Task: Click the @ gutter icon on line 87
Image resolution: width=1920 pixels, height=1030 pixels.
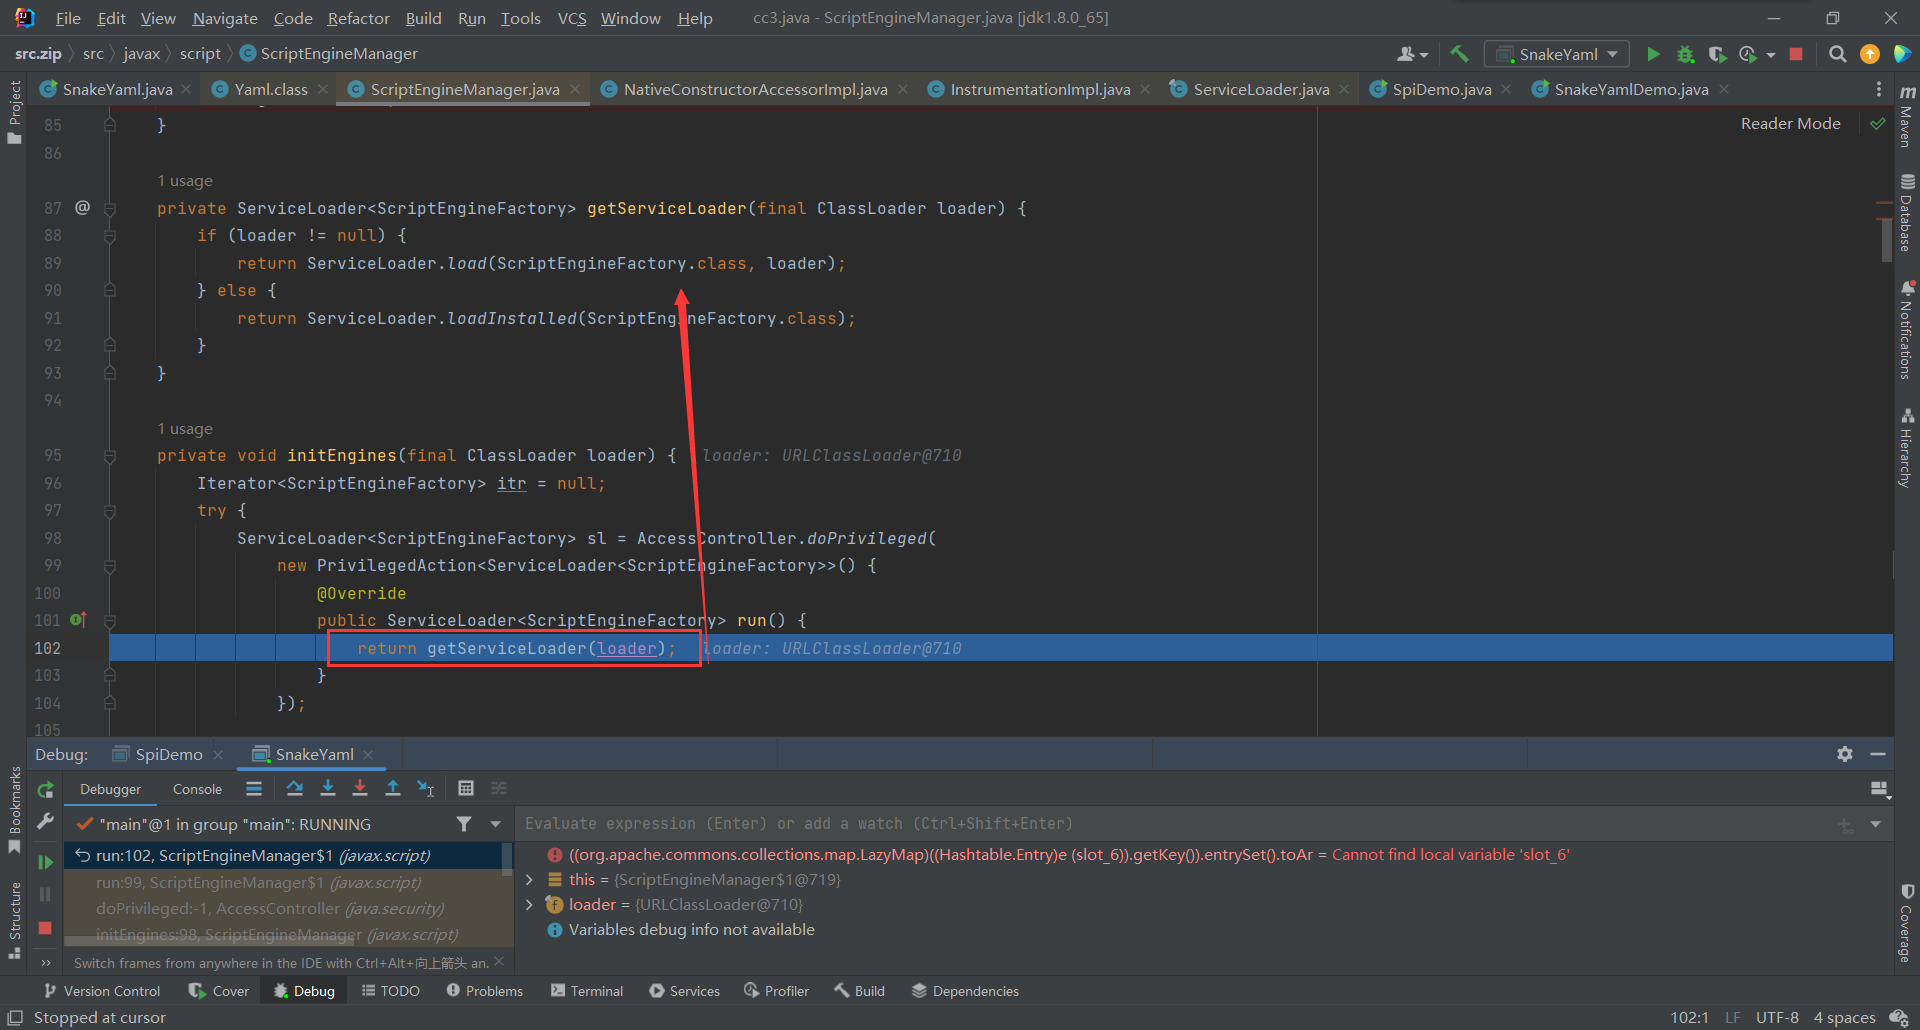Action: [83, 207]
